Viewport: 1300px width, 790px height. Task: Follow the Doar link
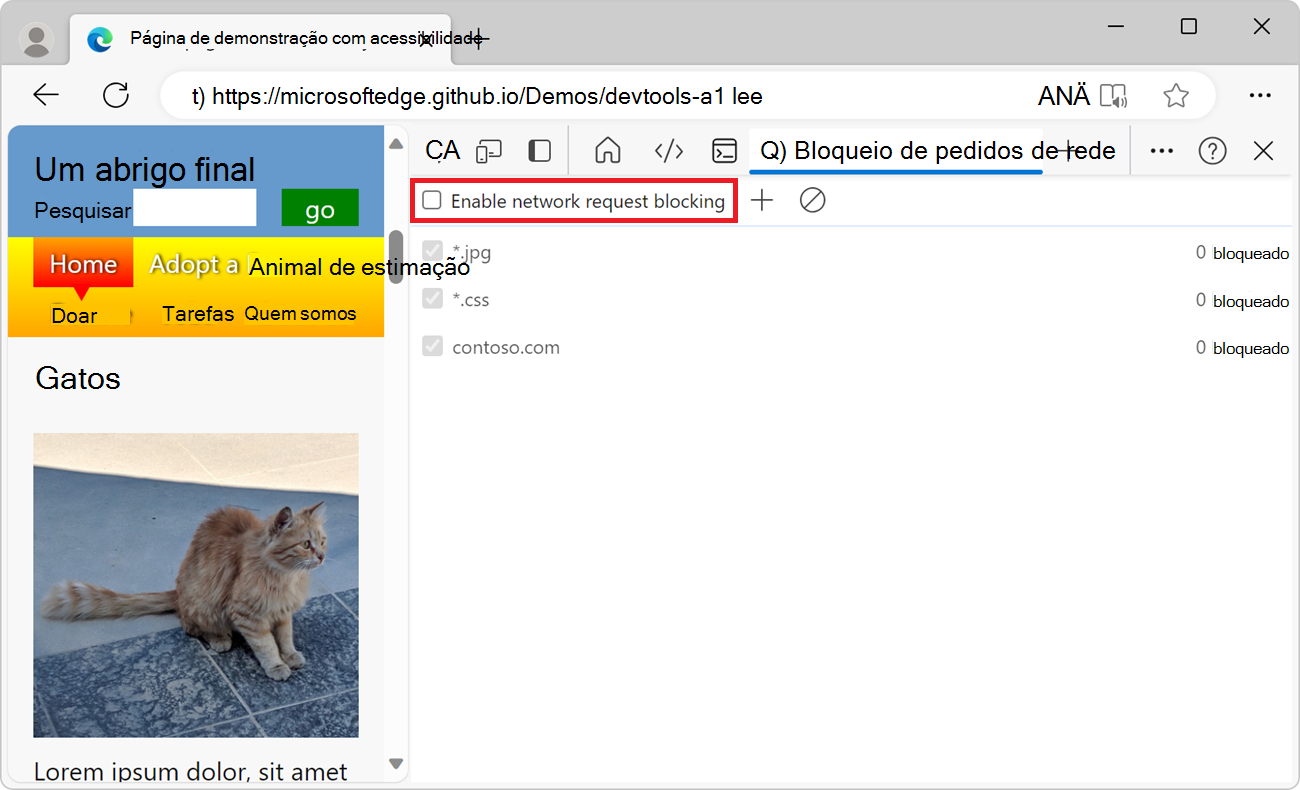[75, 314]
